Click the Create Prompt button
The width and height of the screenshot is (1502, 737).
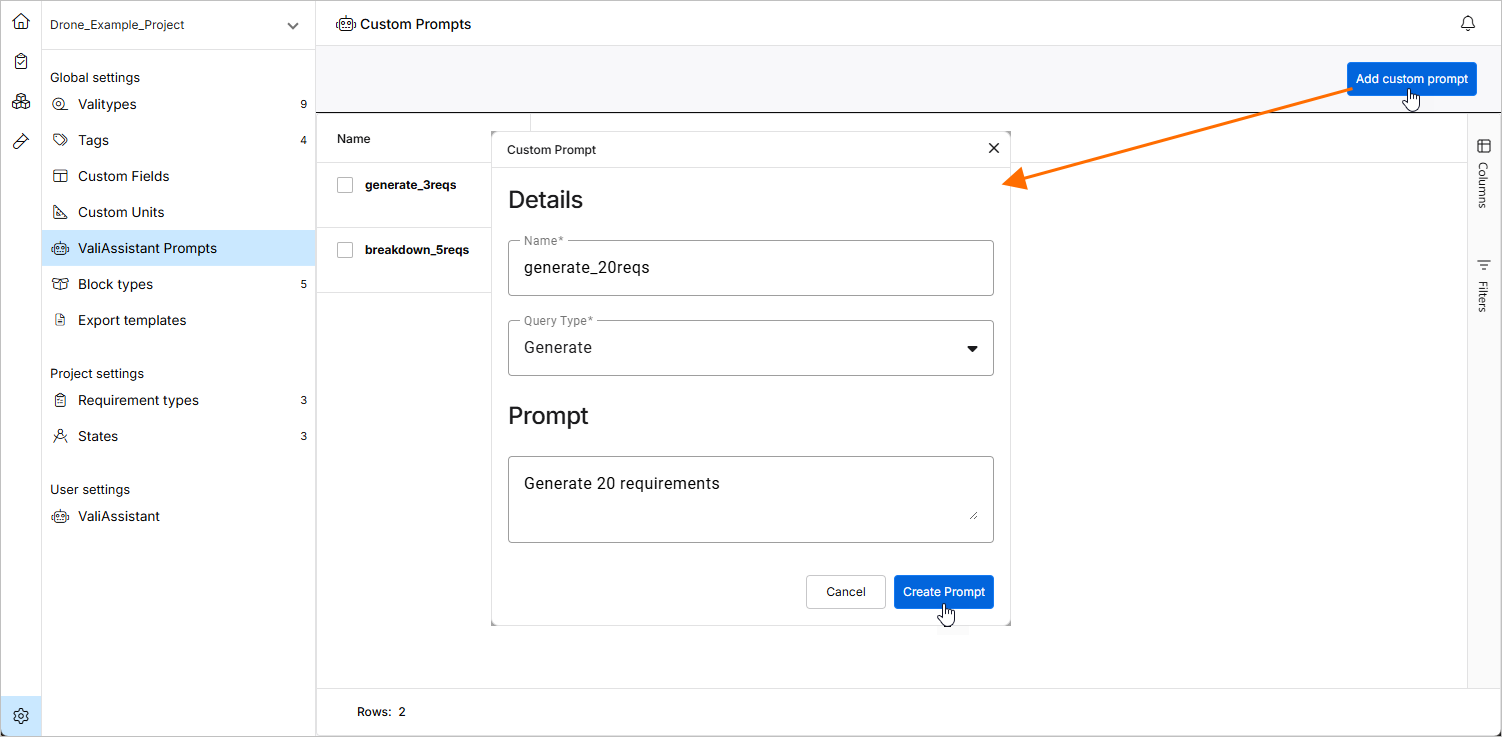coord(943,592)
